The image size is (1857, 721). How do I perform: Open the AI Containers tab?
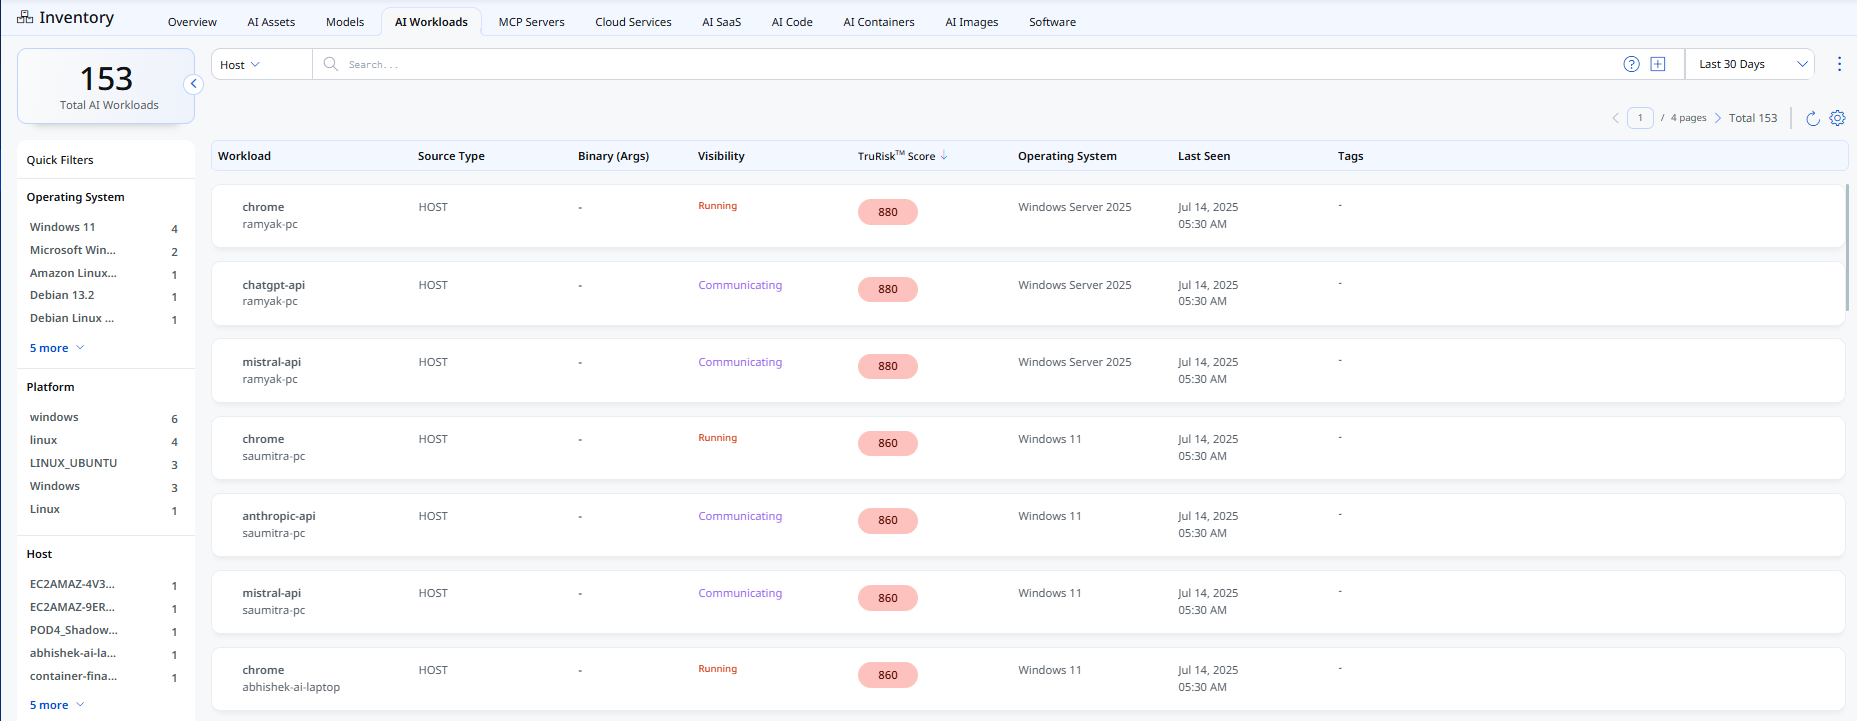[878, 22]
